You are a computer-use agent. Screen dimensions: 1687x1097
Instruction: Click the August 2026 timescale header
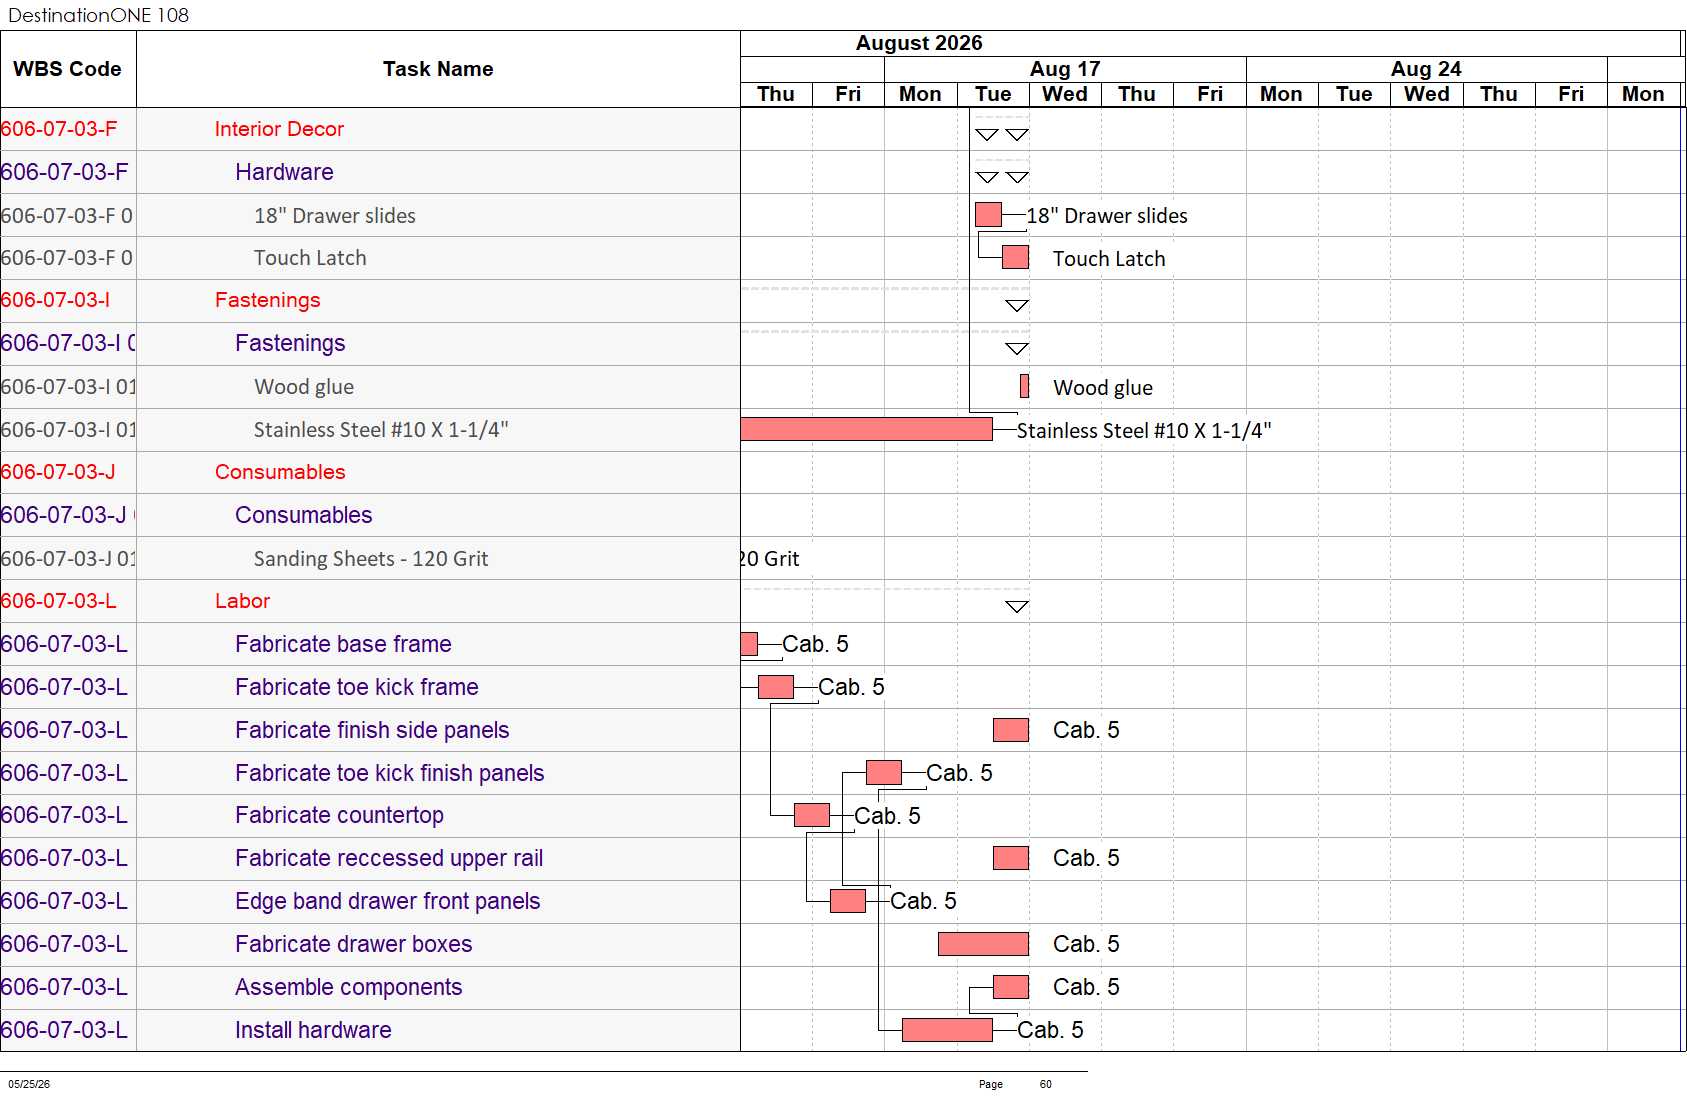919,43
